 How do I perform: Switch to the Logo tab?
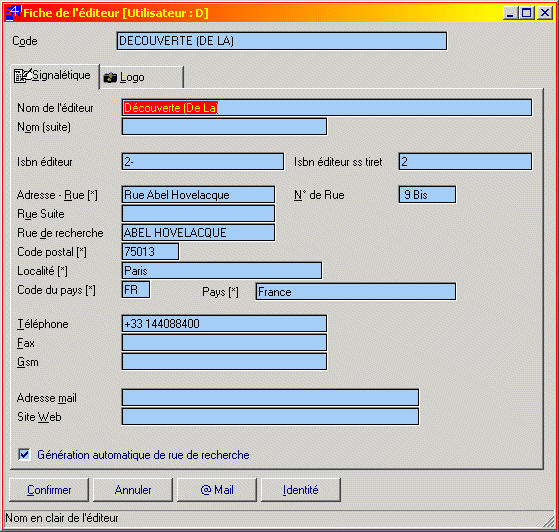142,77
